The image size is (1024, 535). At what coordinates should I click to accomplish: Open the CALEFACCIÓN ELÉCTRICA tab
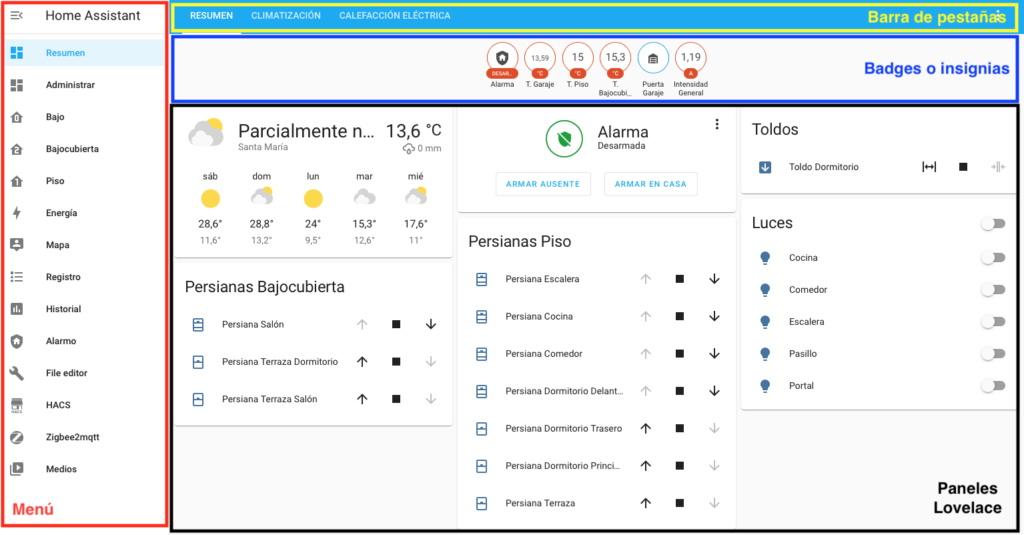point(394,16)
